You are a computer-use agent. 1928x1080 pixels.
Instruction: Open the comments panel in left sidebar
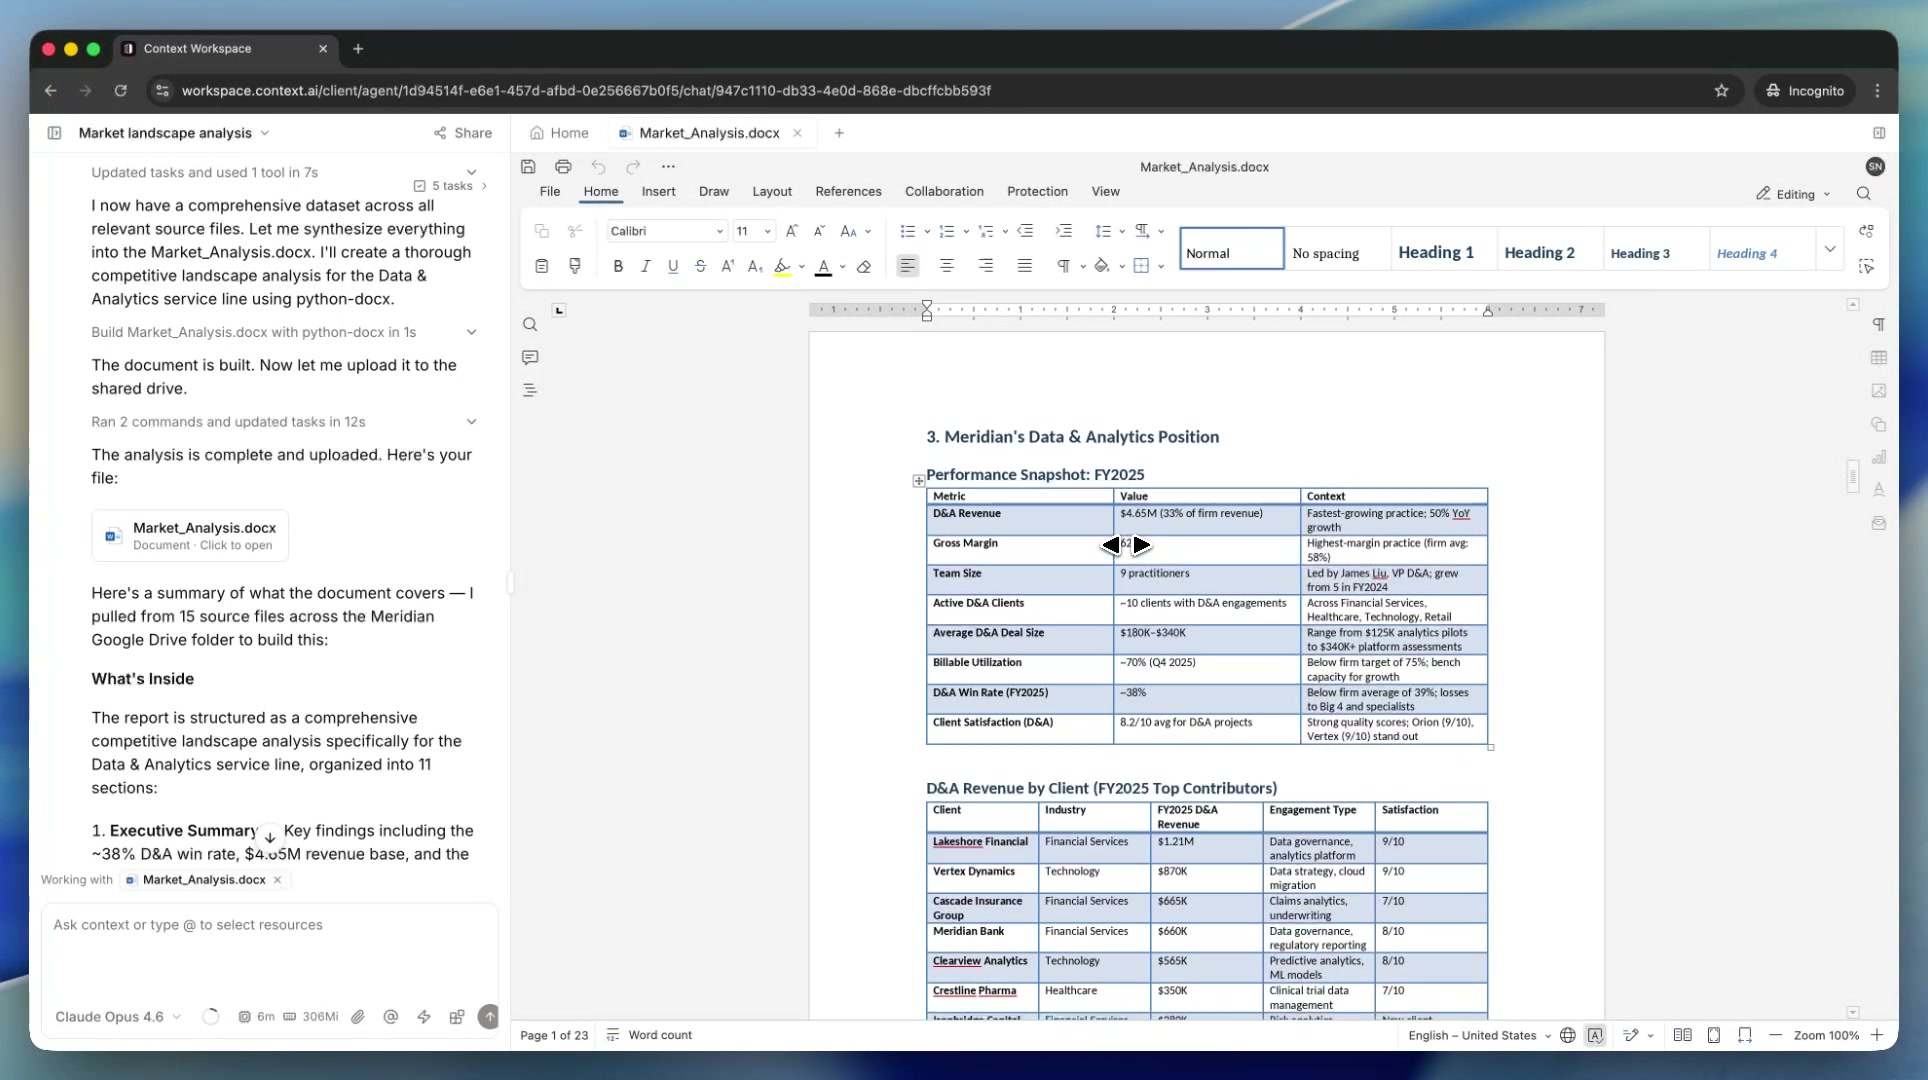pos(530,357)
